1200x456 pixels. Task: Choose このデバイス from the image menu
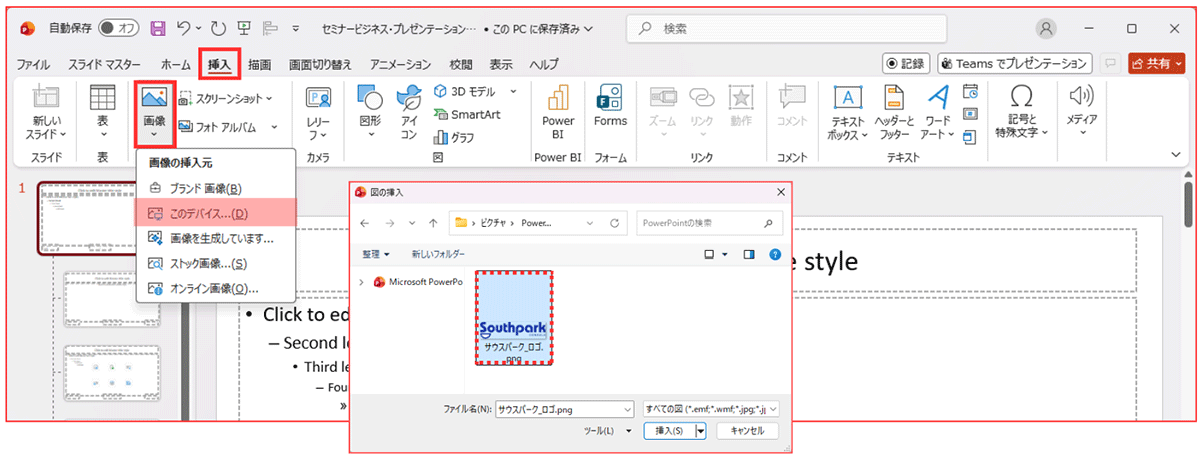(216, 213)
